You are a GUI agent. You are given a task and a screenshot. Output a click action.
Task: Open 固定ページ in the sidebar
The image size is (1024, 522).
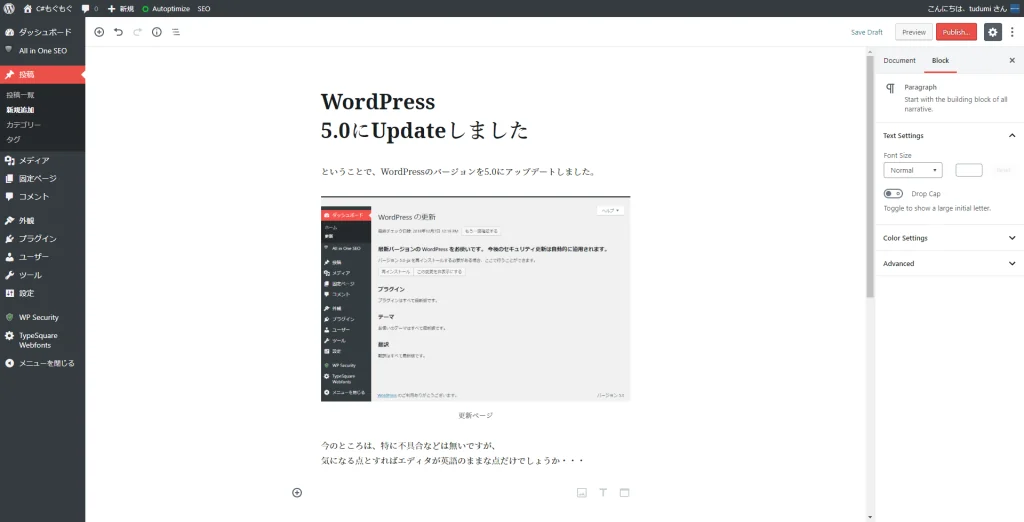pyautogui.click(x=42, y=178)
